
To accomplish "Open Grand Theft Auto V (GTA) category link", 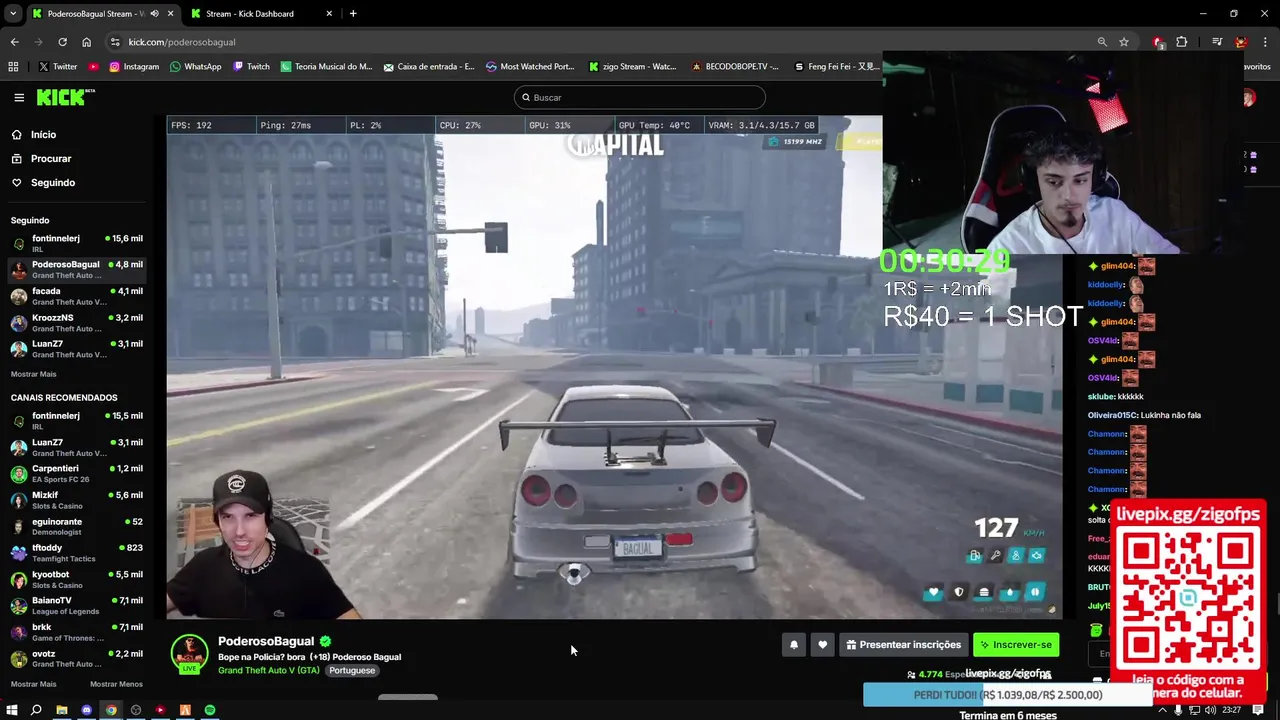I will (x=269, y=670).
